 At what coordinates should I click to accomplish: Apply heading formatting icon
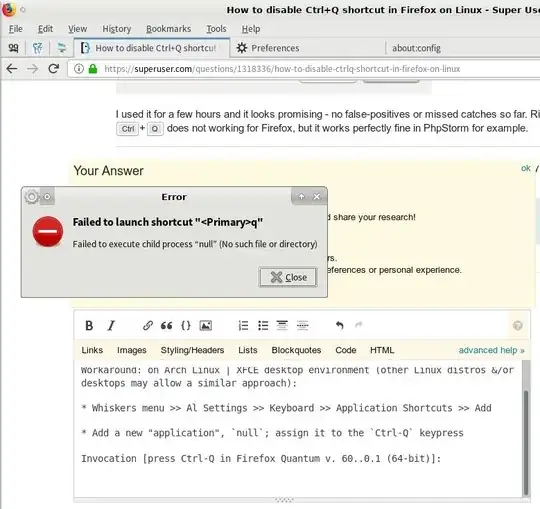coord(282,325)
